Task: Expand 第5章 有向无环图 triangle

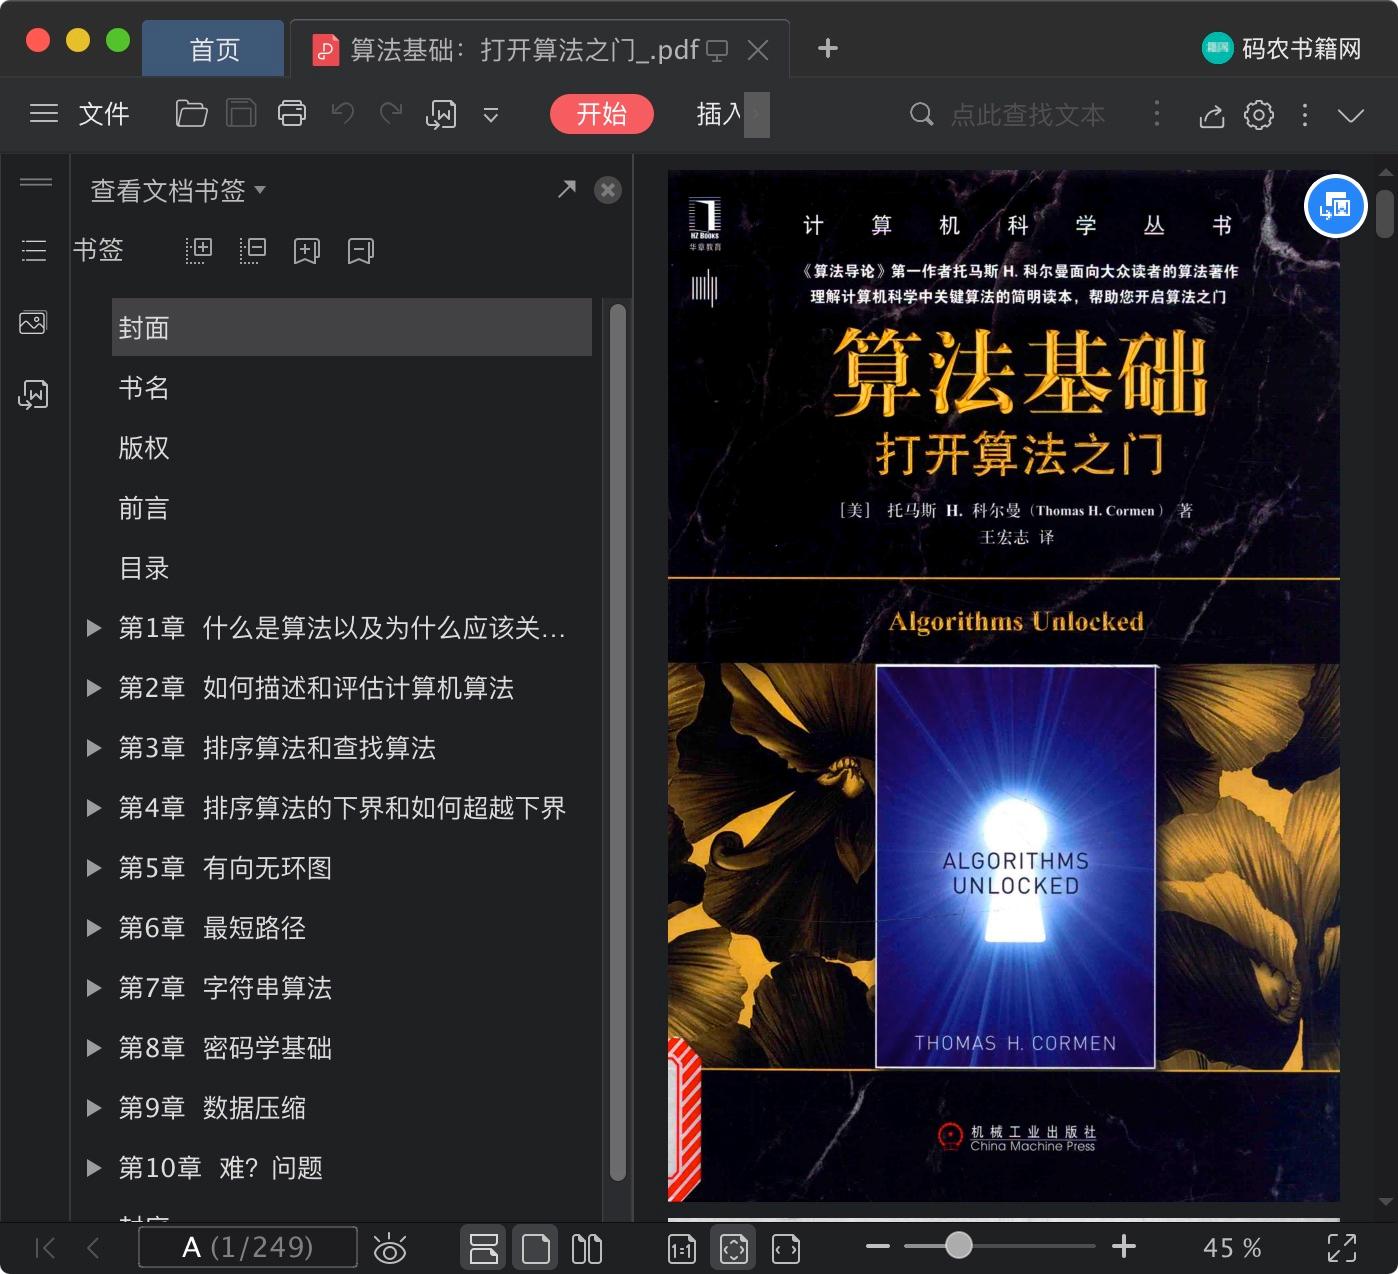Action: [x=94, y=868]
